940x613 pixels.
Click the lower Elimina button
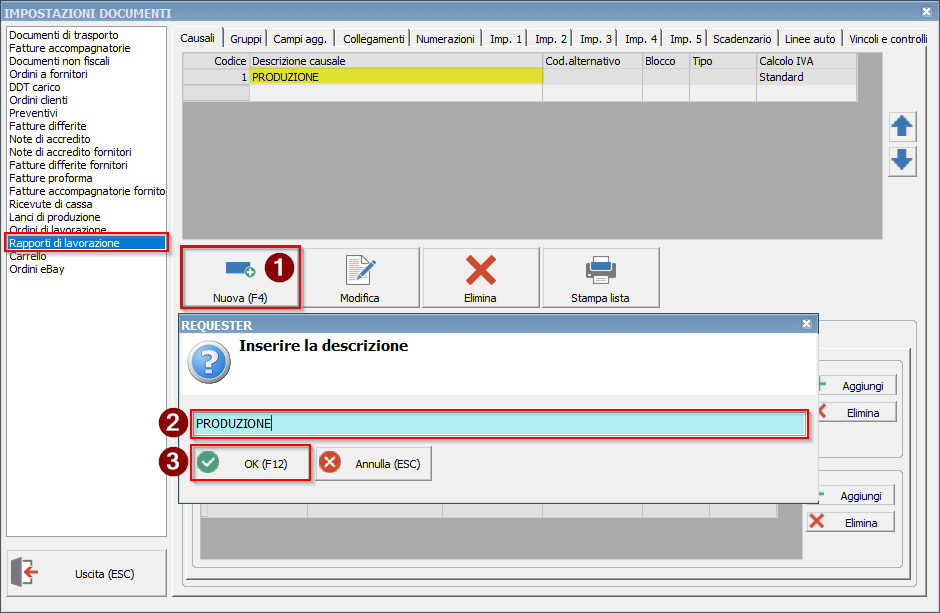coord(851,523)
